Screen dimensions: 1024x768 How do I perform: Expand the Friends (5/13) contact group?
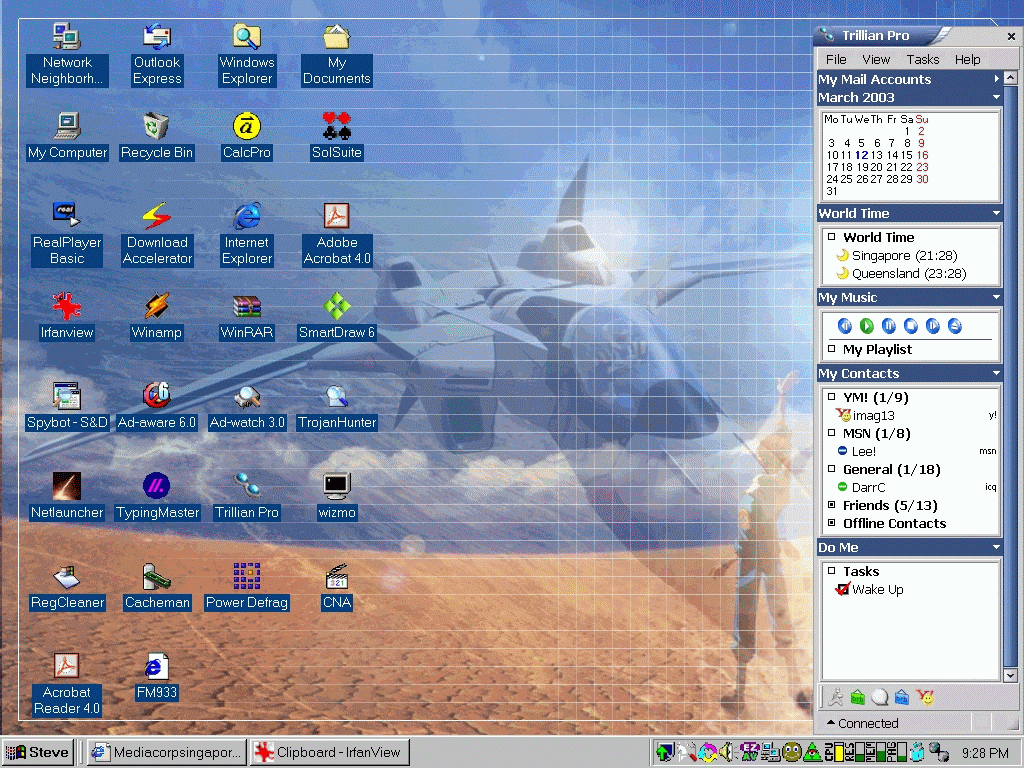point(831,505)
